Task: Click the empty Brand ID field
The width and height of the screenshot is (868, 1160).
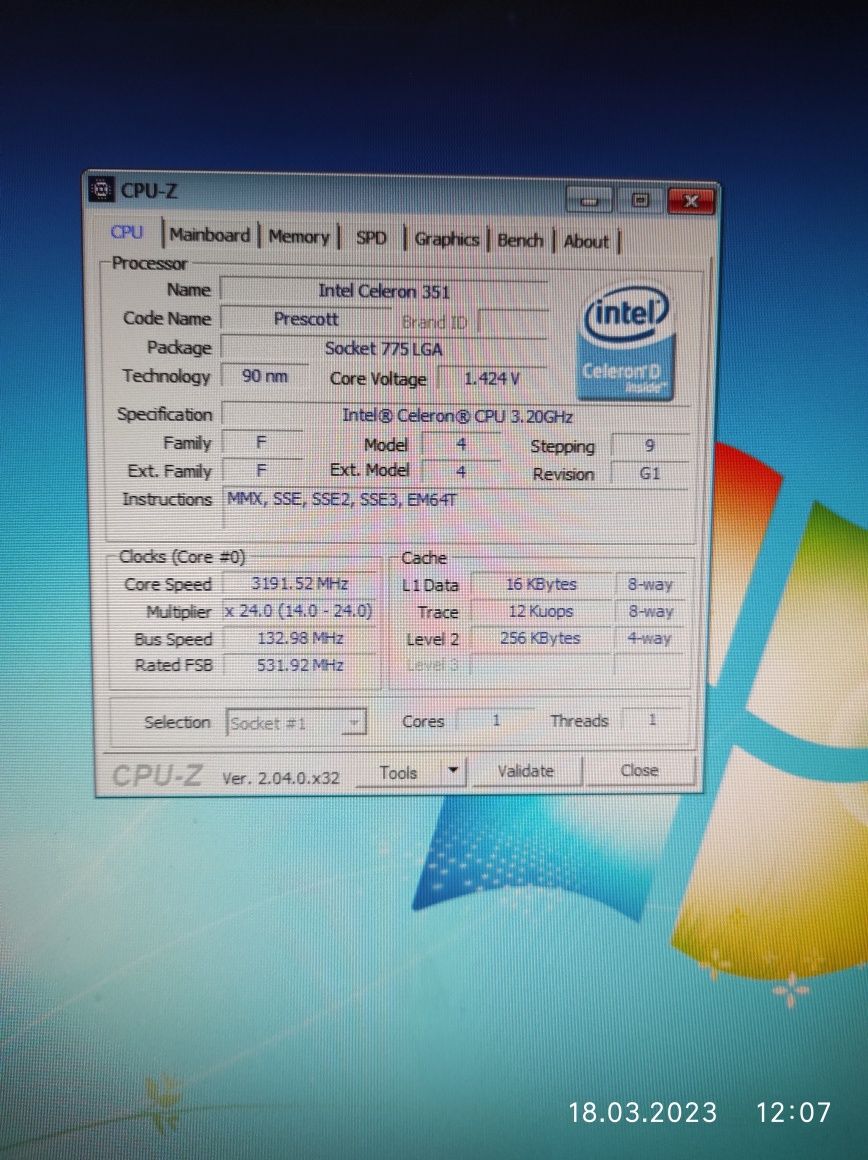Action: (514, 322)
